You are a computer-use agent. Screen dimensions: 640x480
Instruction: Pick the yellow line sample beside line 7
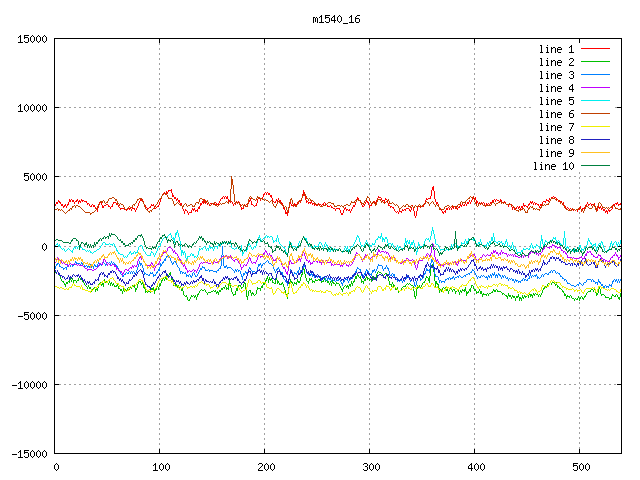pyautogui.click(x=595, y=127)
